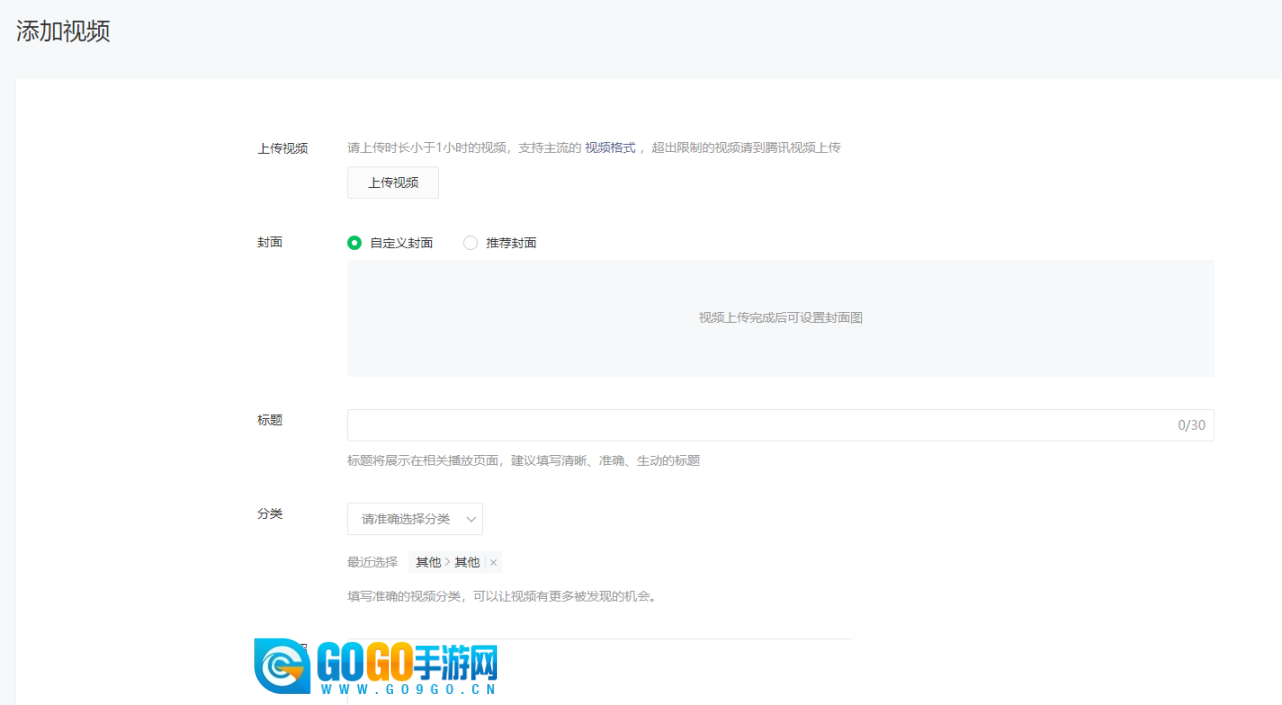
Task: Click the GOGO circular logo icon
Action: pyautogui.click(x=282, y=666)
